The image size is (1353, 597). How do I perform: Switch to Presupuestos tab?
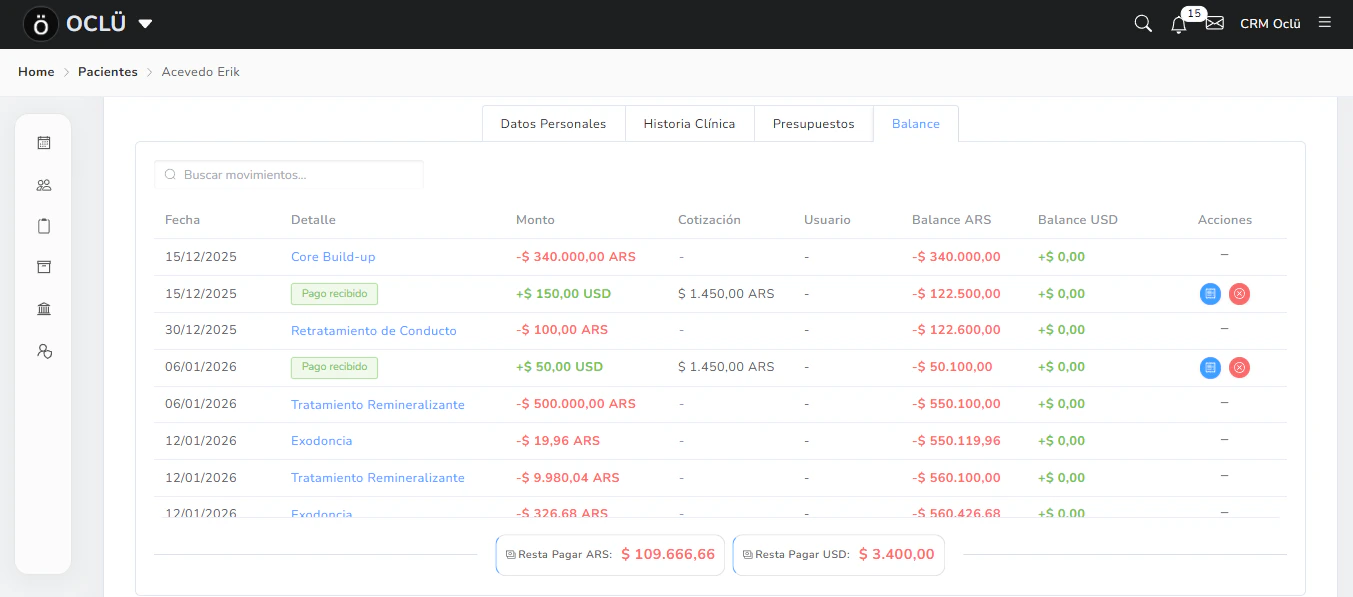pyautogui.click(x=813, y=124)
